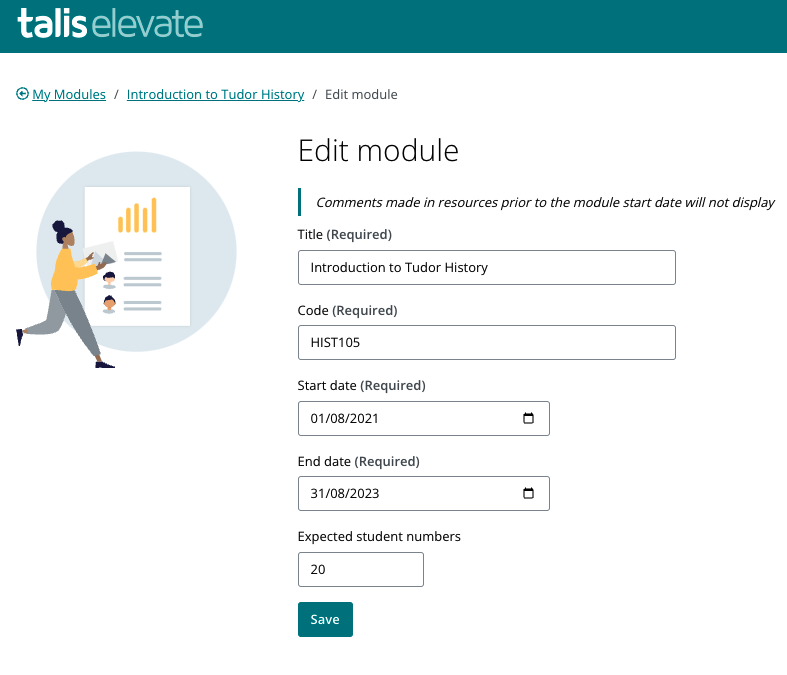Viewport: 787px width, 675px height.
Task: Select the End date field 31/08/2023
Action: tap(424, 494)
